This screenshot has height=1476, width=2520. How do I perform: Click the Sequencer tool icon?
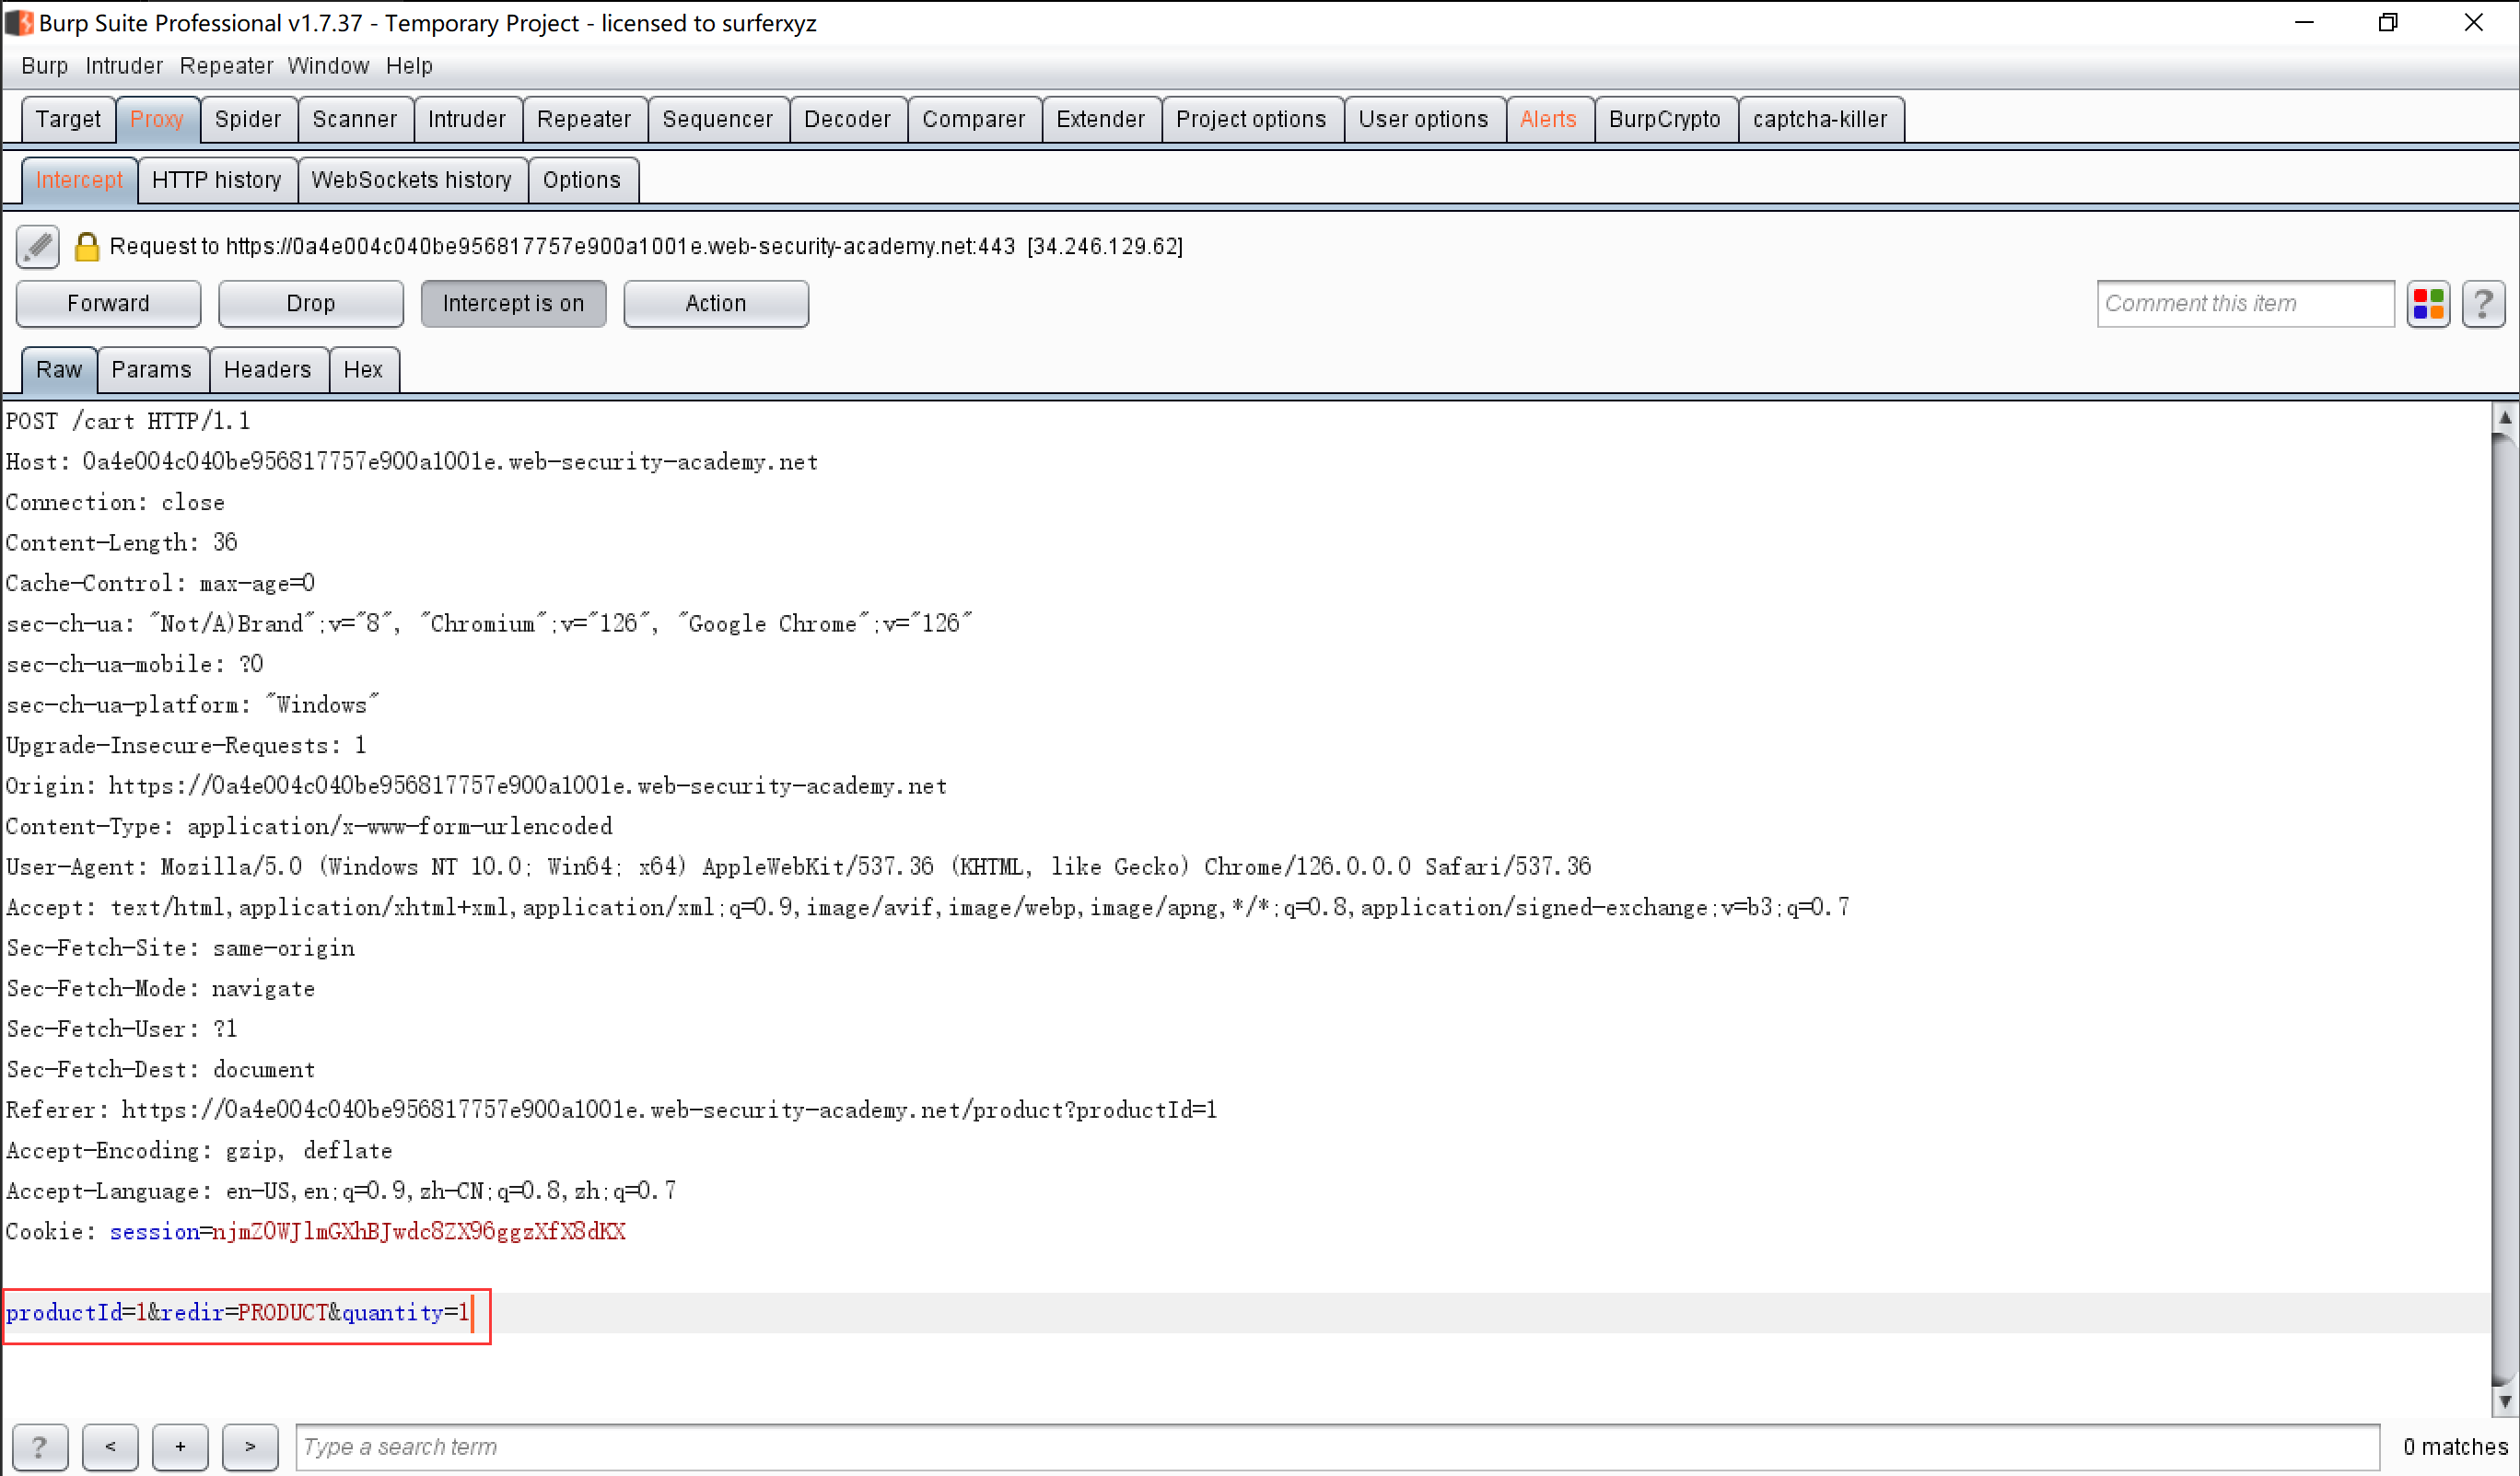pos(717,118)
